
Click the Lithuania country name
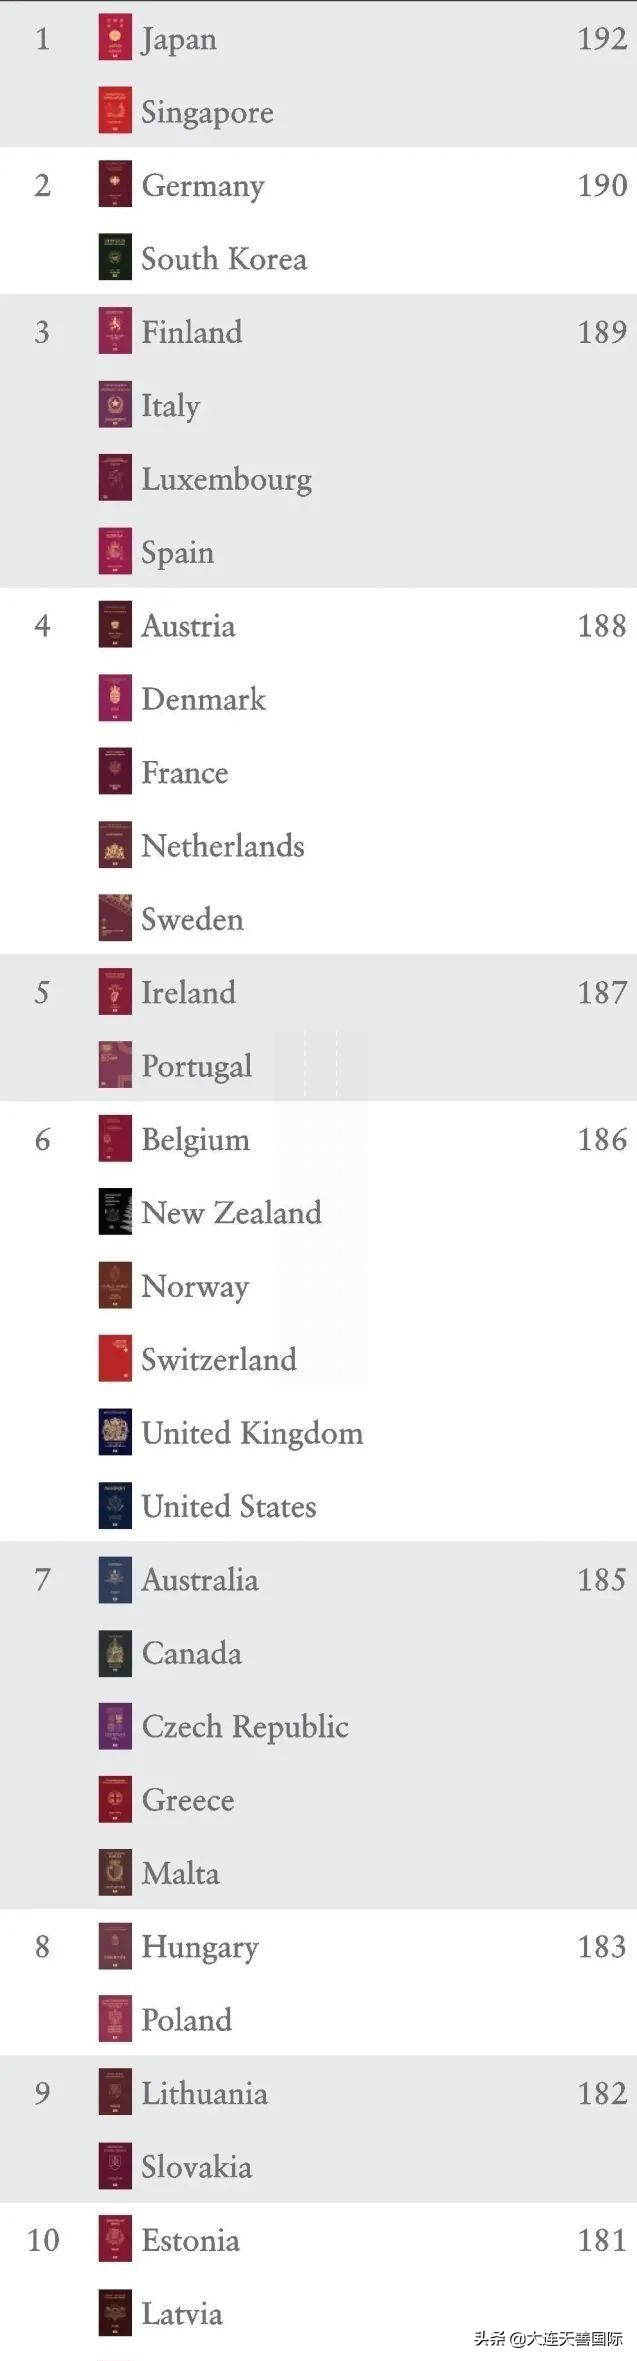click(x=204, y=2094)
